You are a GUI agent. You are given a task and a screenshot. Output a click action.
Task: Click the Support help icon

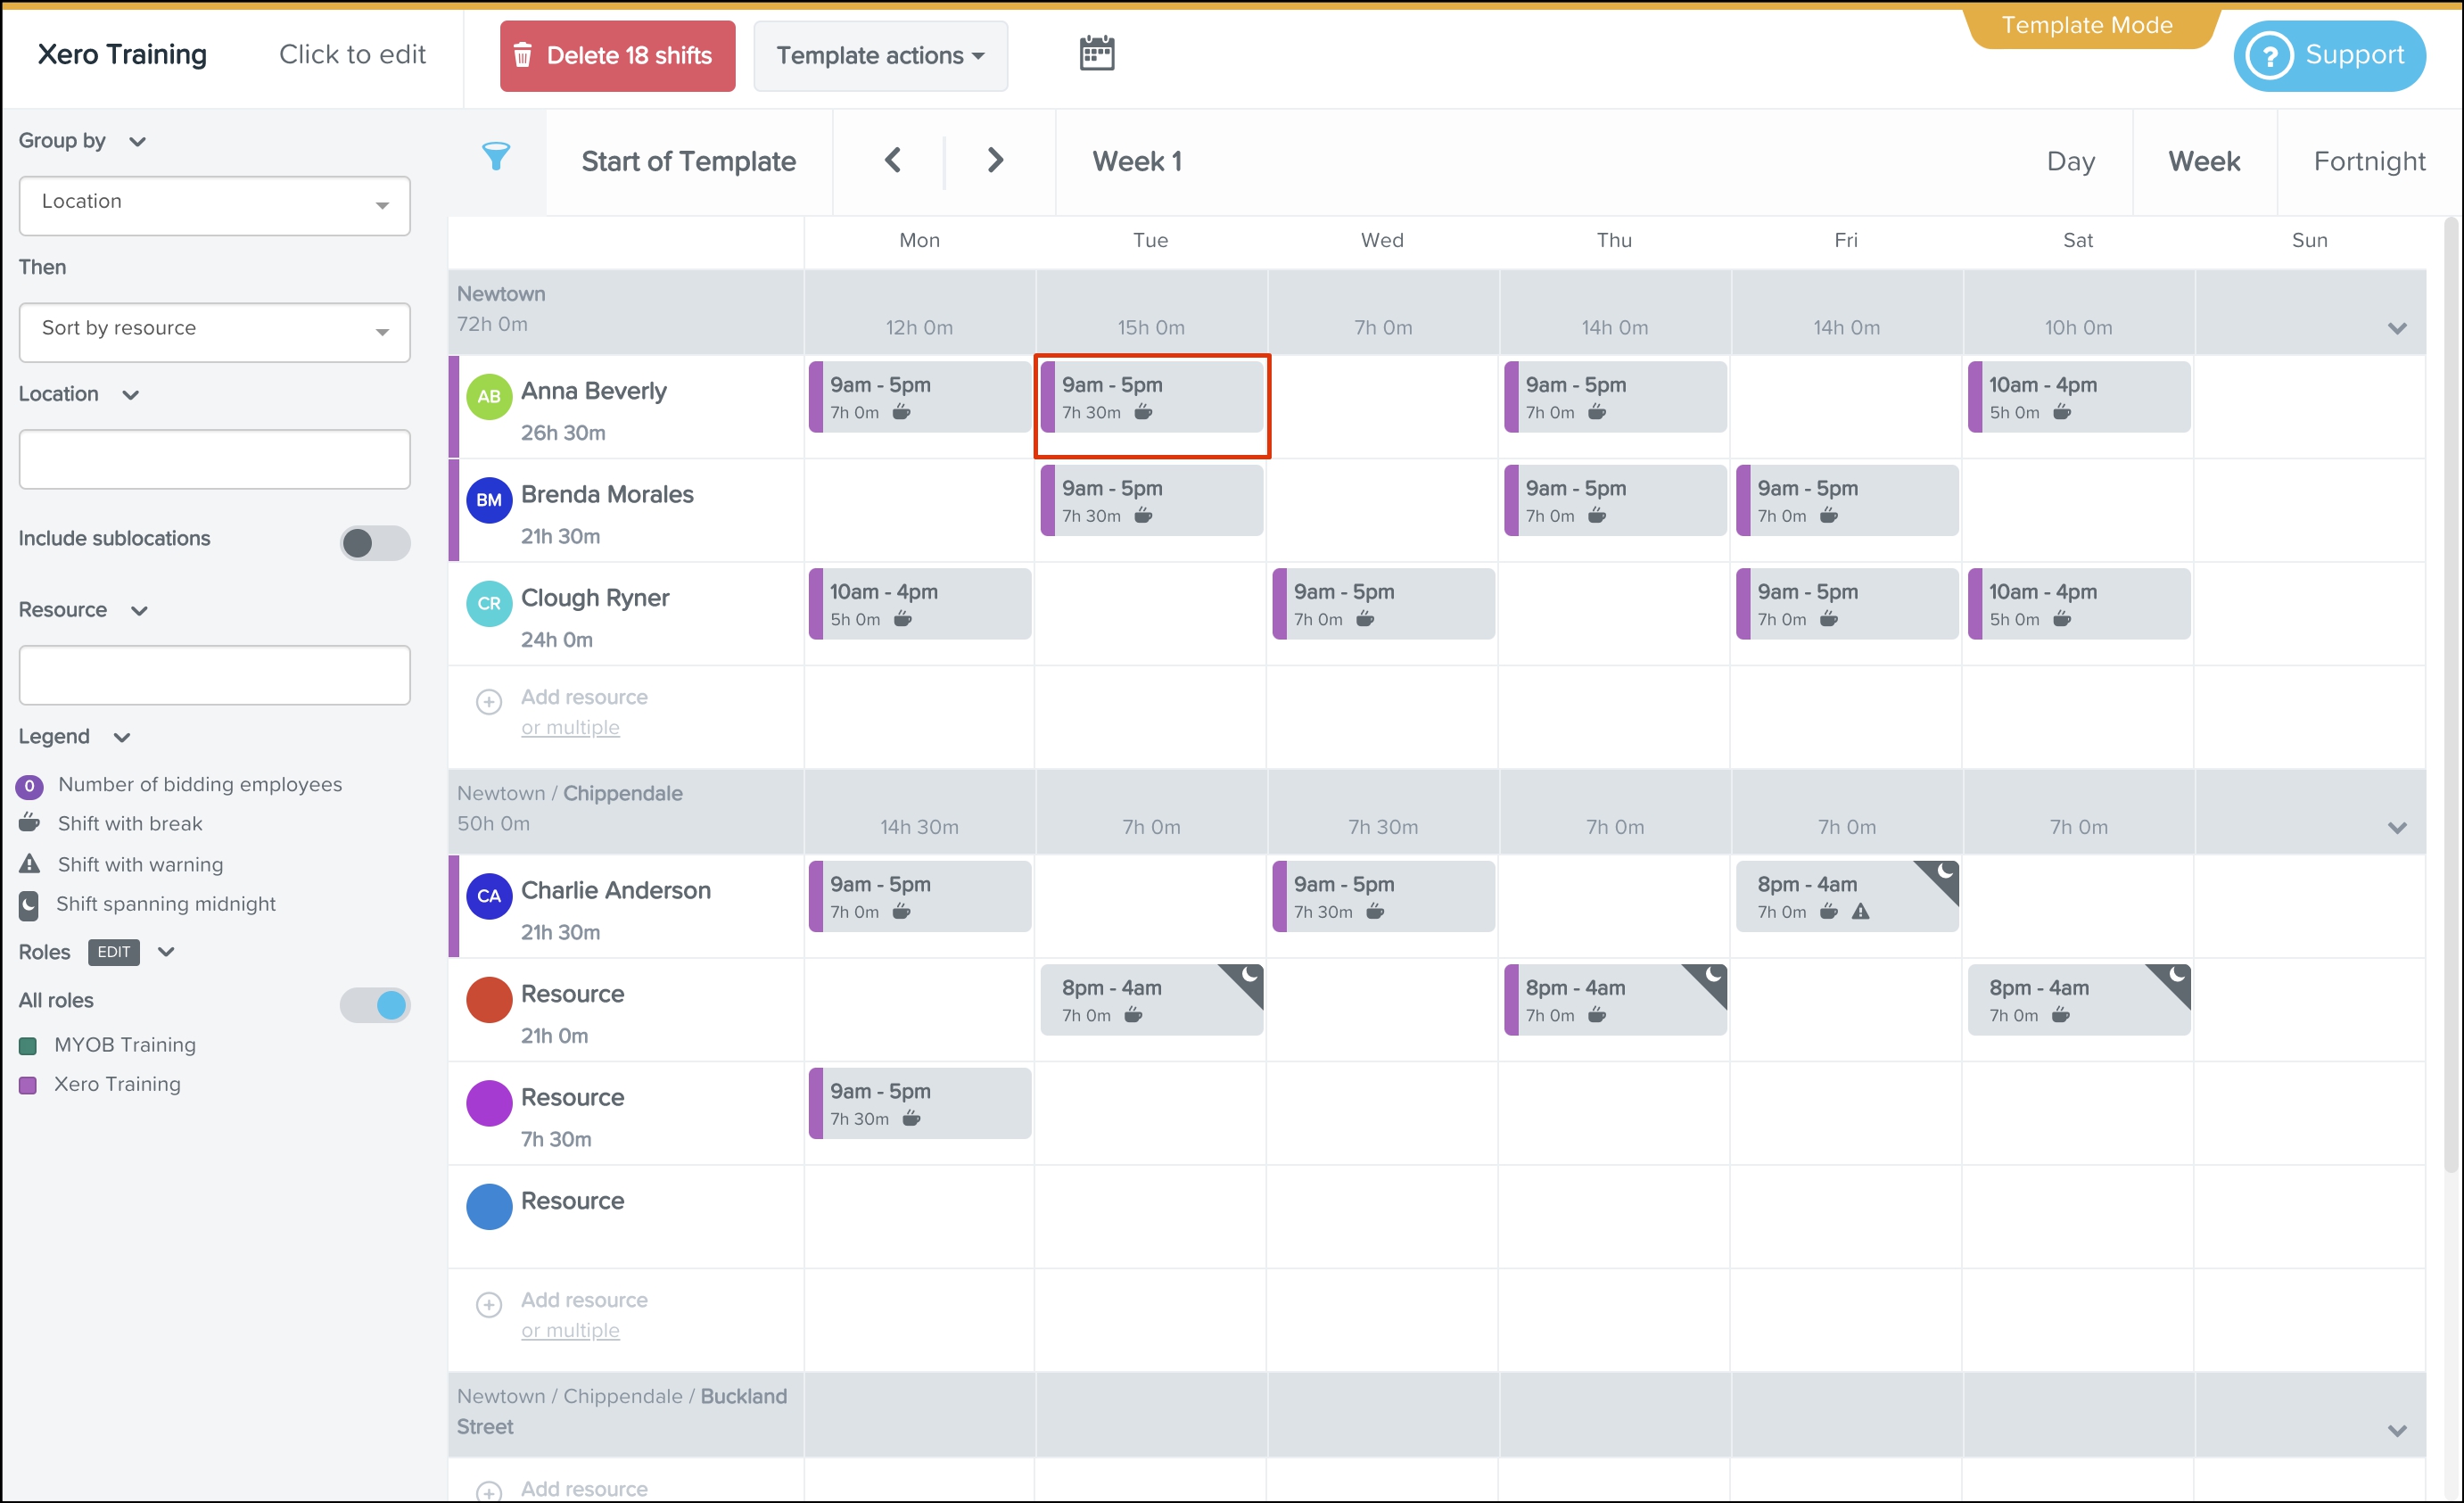(x=2269, y=56)
